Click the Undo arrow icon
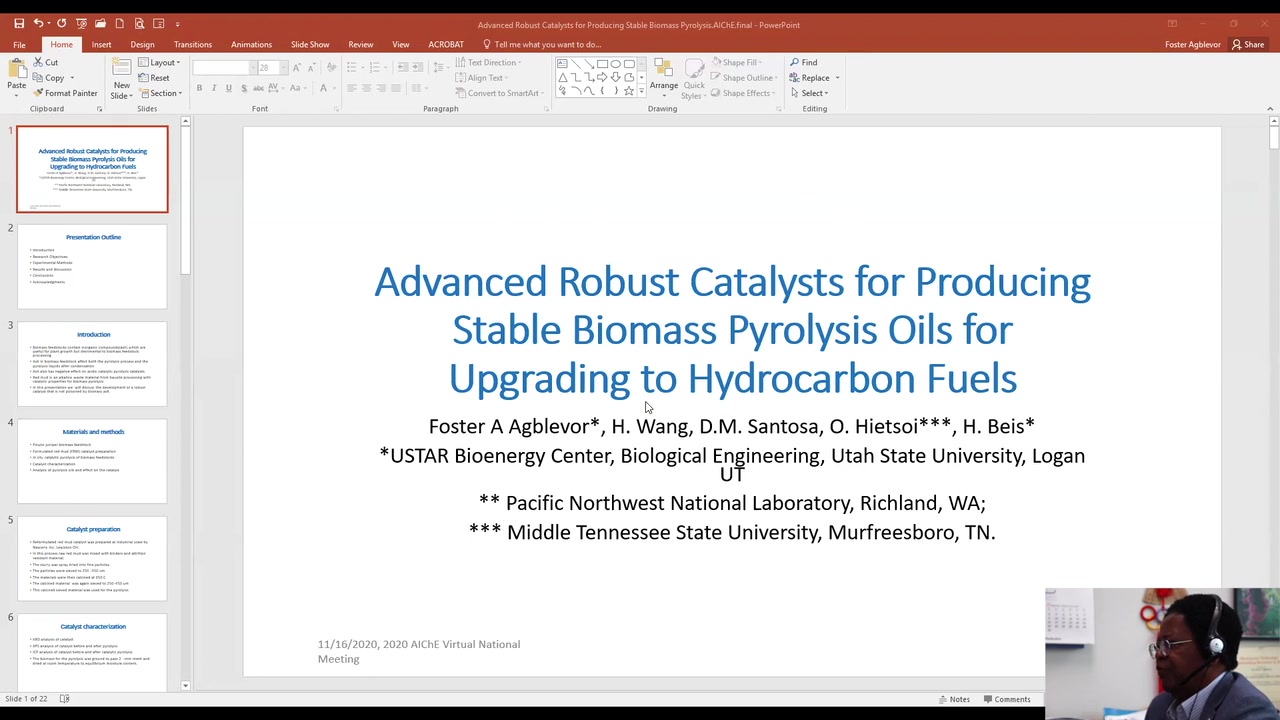1280x720 pixels. [39, 23]
